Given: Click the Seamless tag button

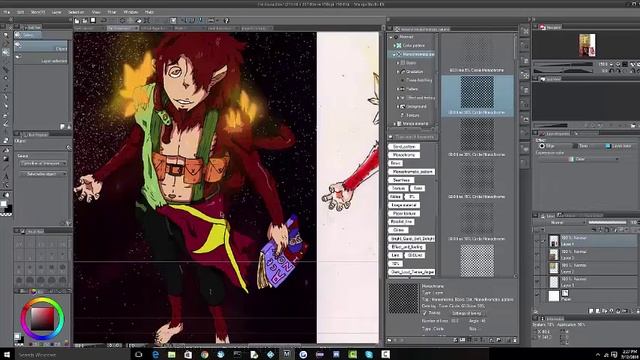Looking at the screenshot, I should (401, 180).
